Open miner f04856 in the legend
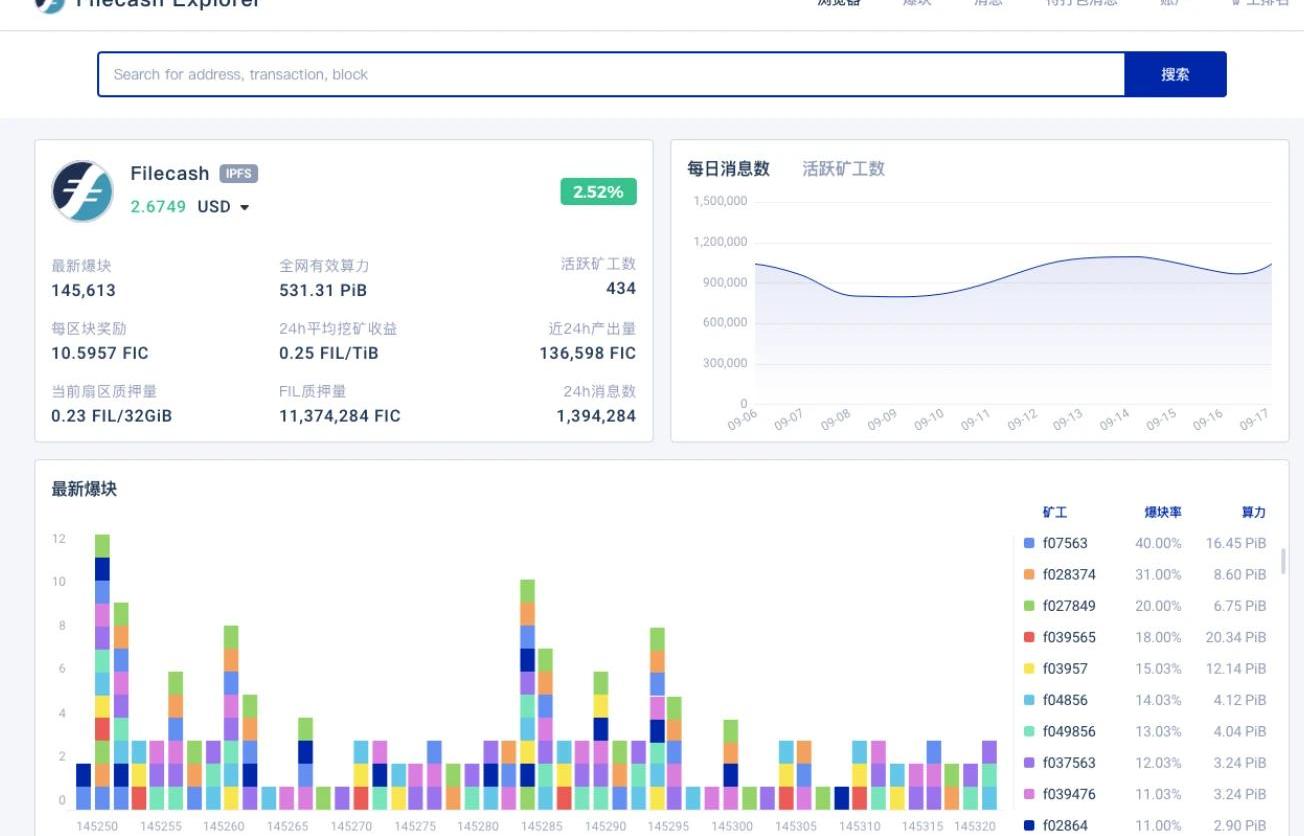Viewport: 1304px width, 836px height. pos(1065,700)
